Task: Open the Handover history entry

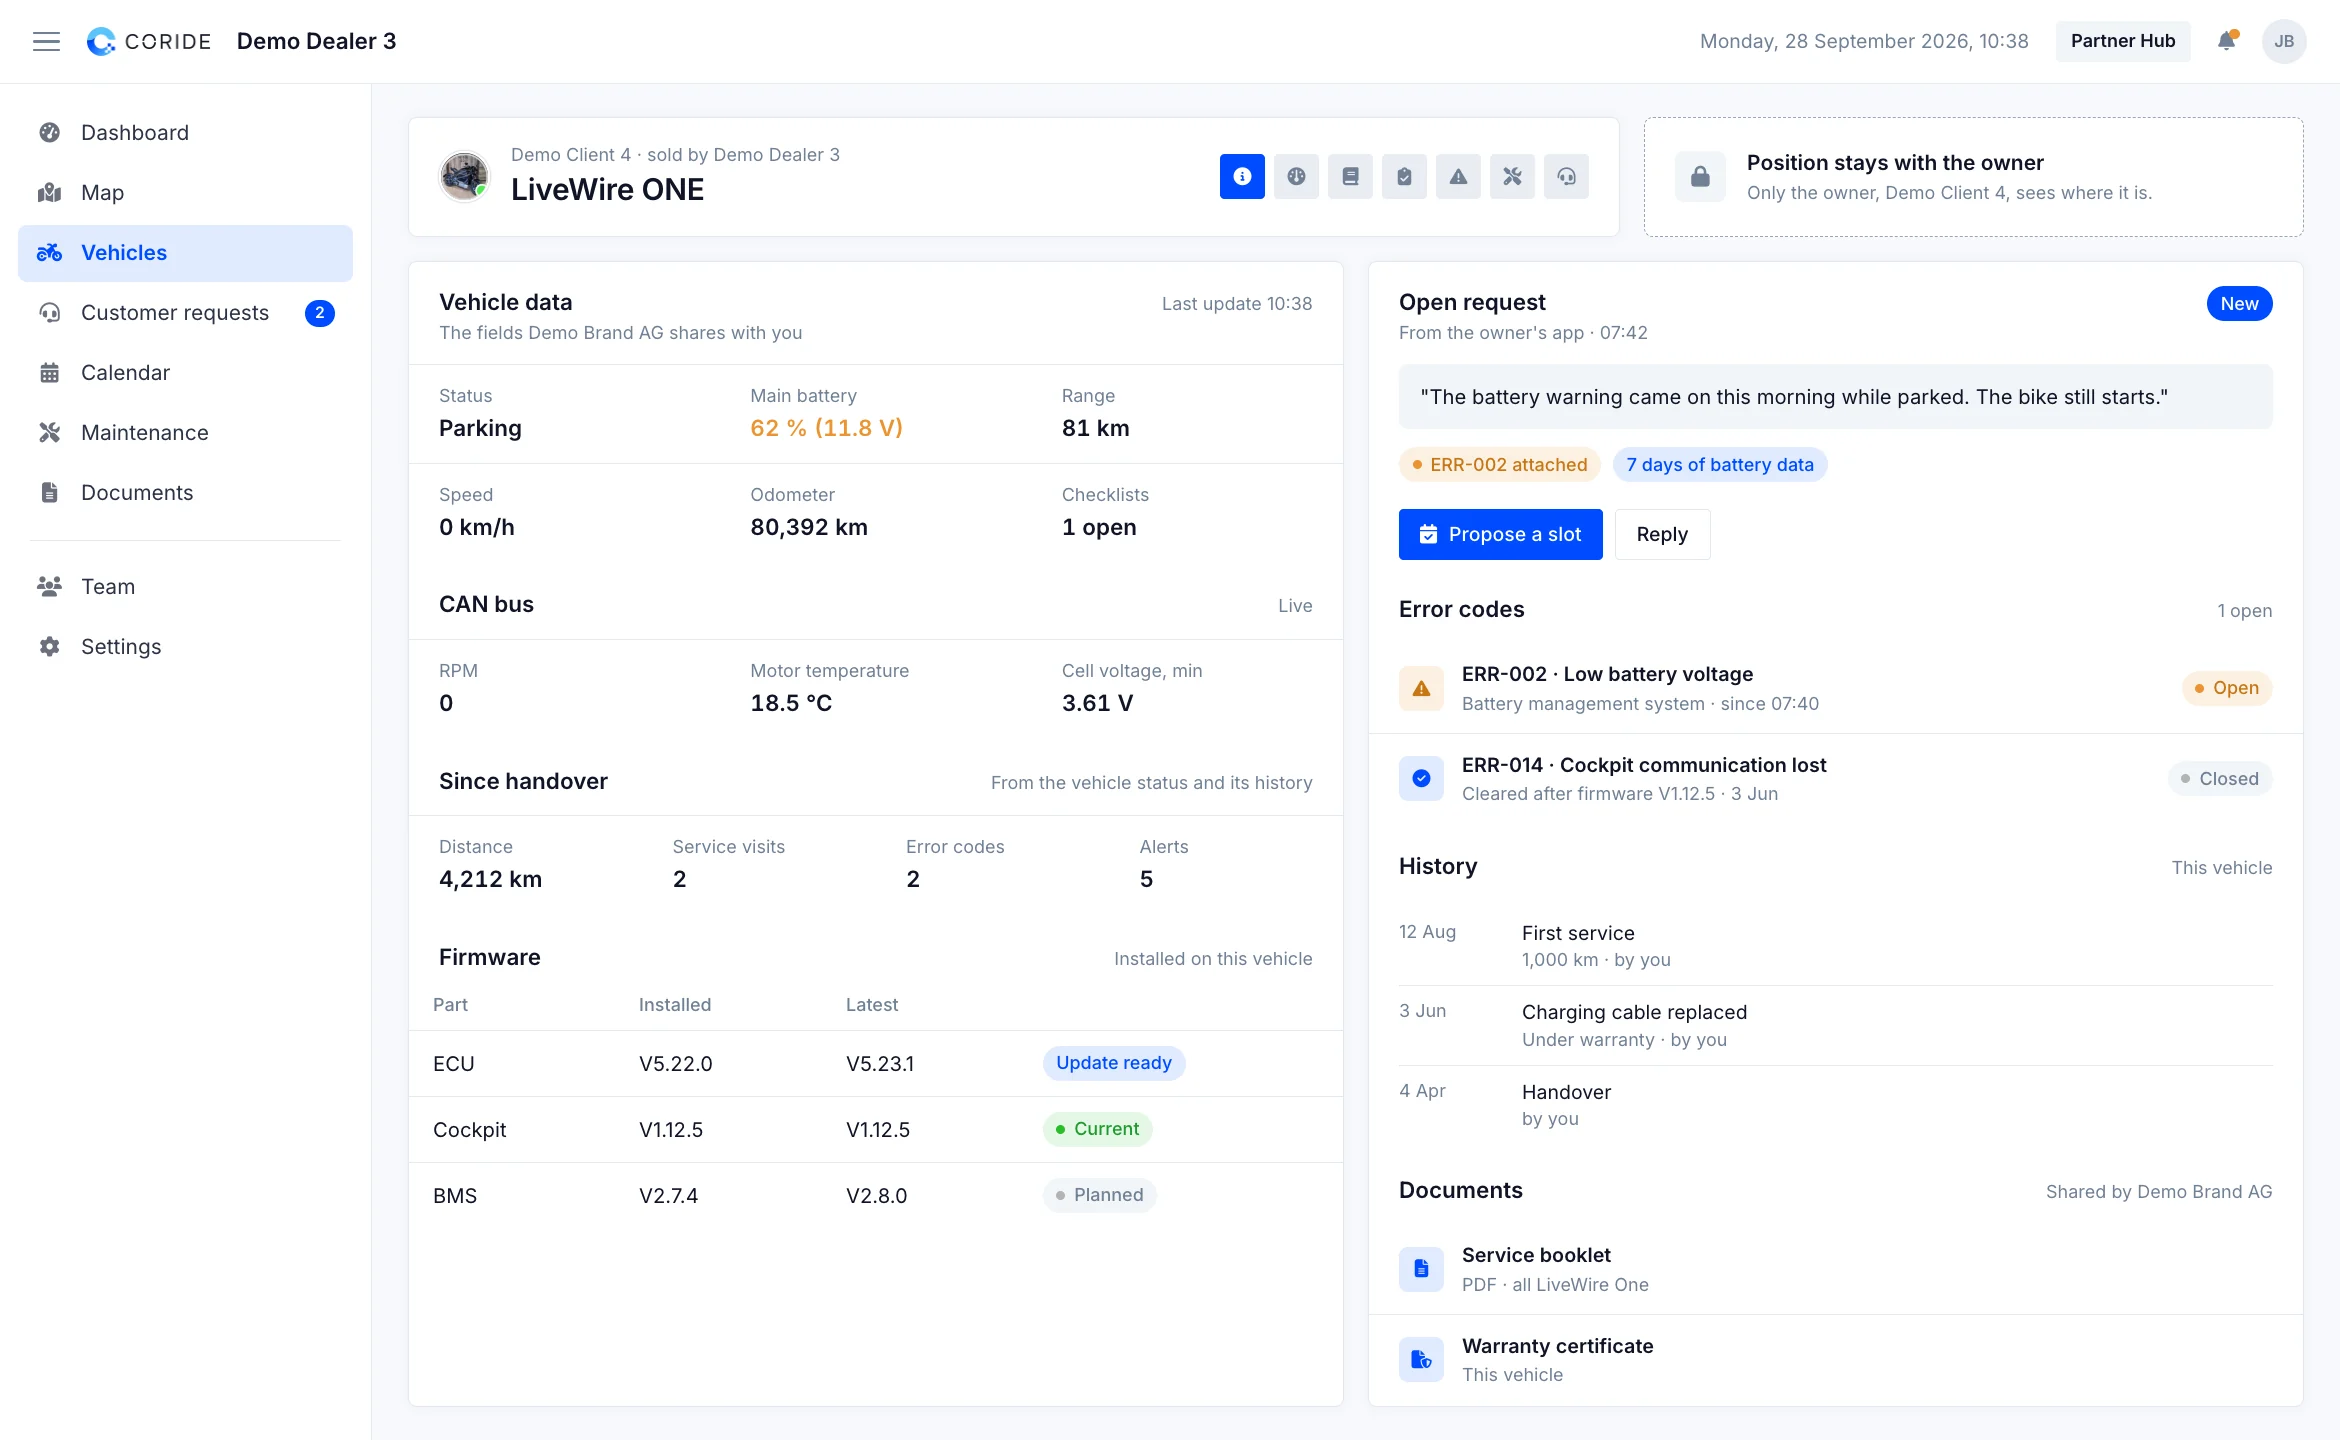Action: (1835, 1105)
